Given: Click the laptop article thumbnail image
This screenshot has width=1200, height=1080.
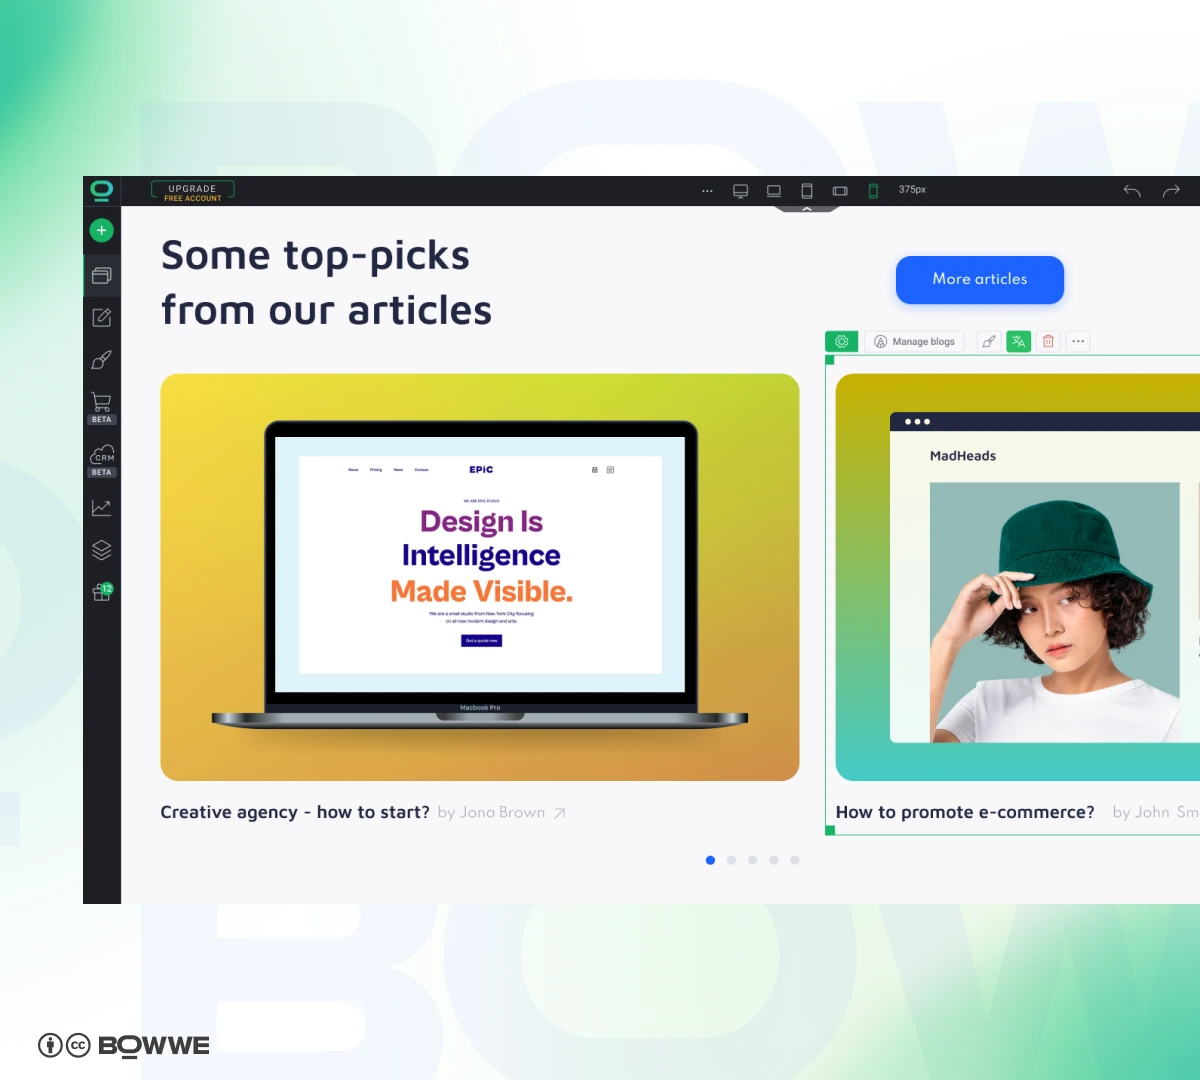Looking at the screenshot, I should coord(480,577).
